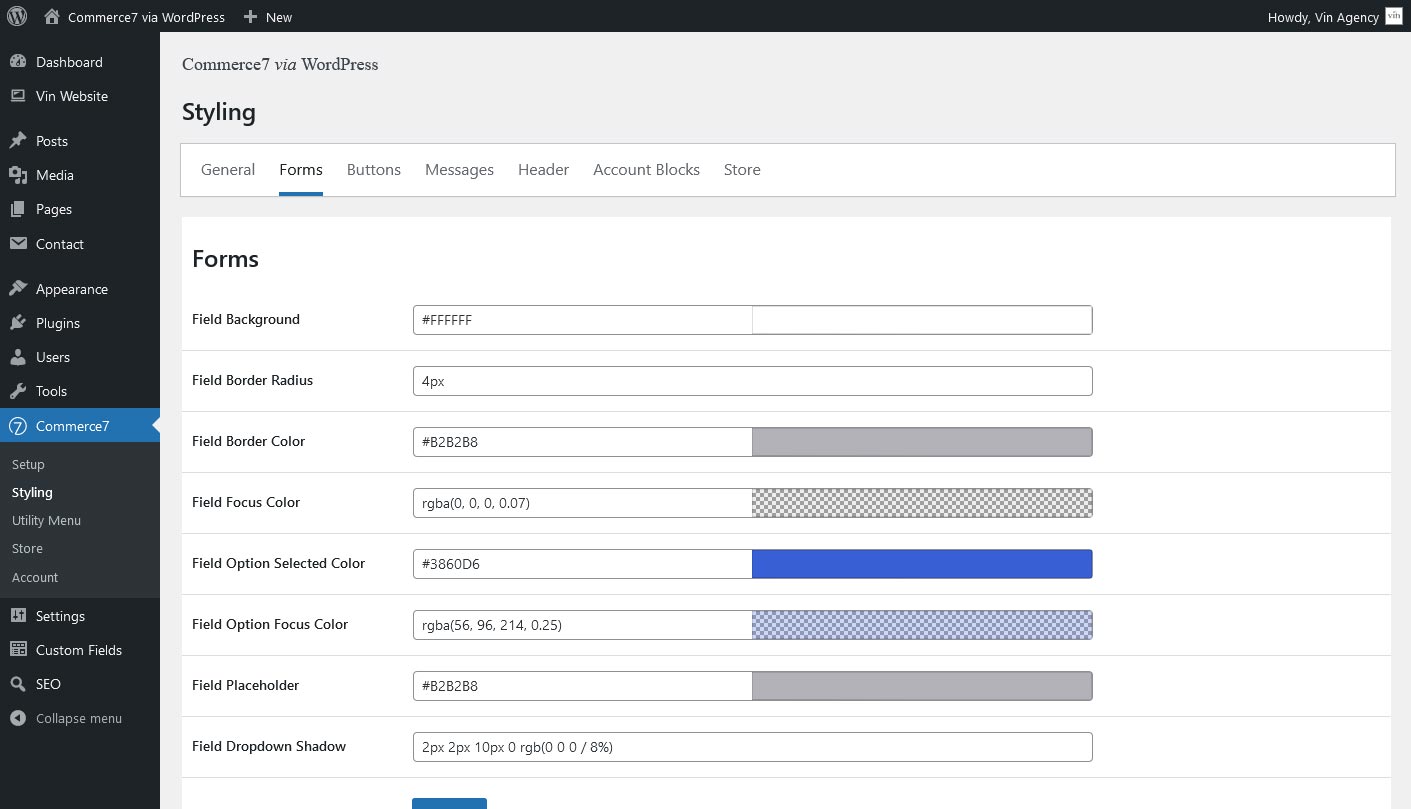The width and height of the screenshot is (1411, 809).
Task: Open the blue Field Option Selected Color swatch
Action: [x=921, y=564]
